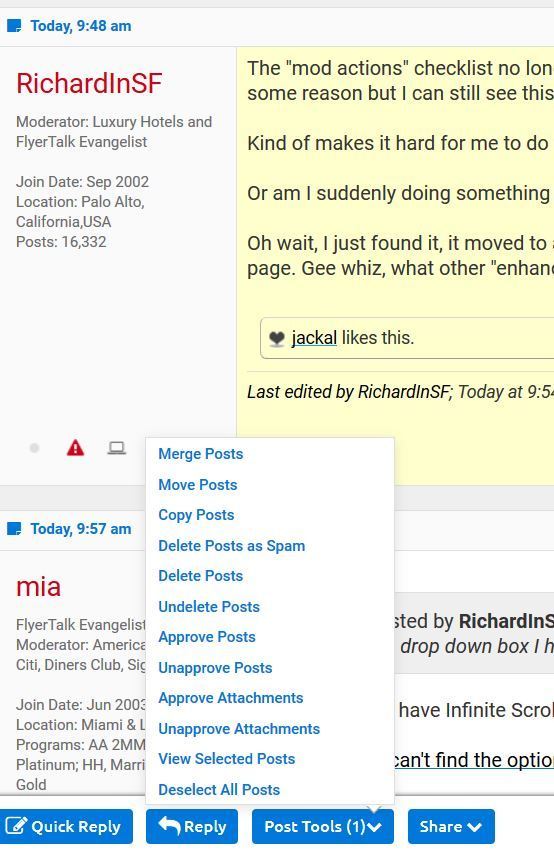This screenshot has width=554, height=851.
Task: Click the red warning report icon
Action: [x=75, y=448]
